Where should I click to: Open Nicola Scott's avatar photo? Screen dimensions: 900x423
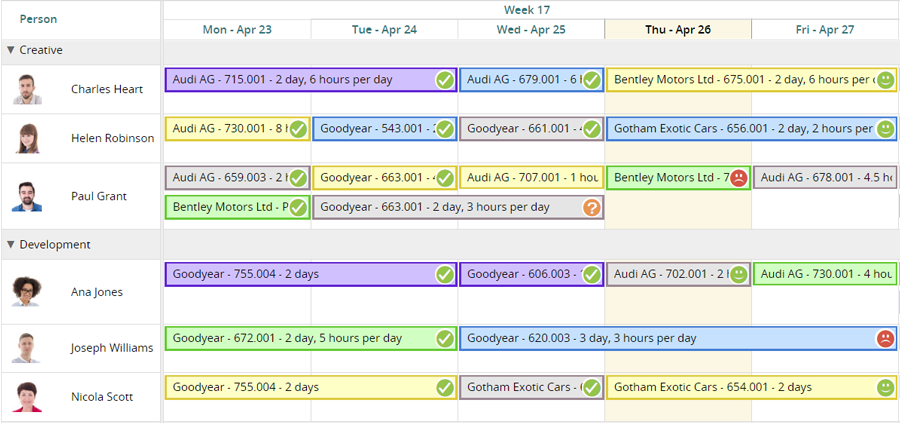pos(27,397)
